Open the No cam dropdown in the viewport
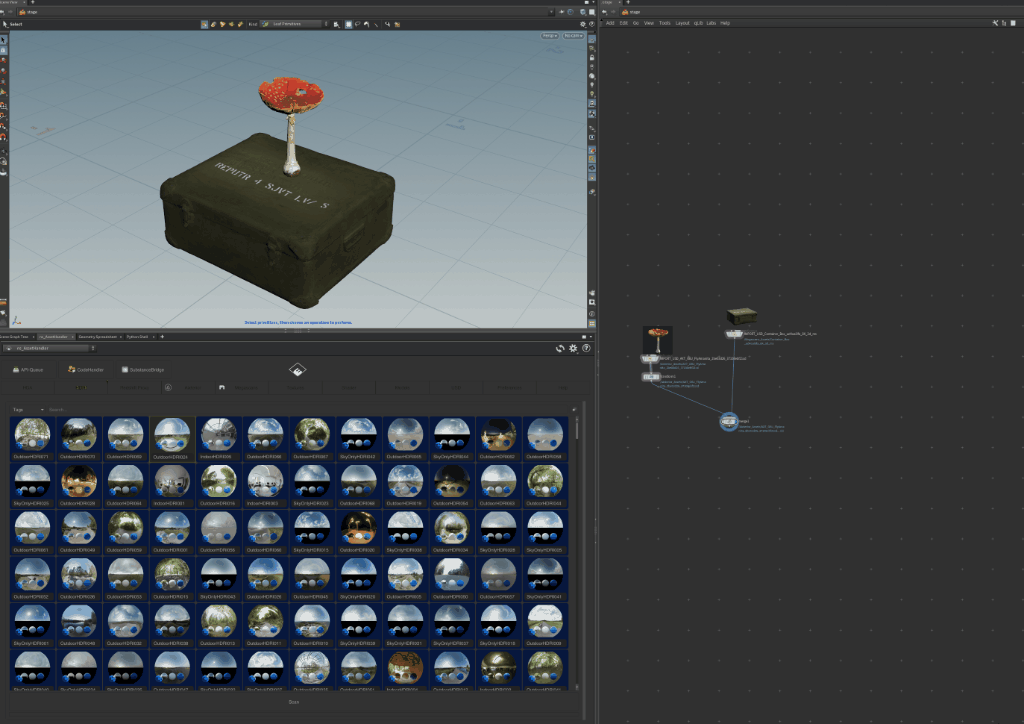1024x724 pixels. [x=573, y=36]
